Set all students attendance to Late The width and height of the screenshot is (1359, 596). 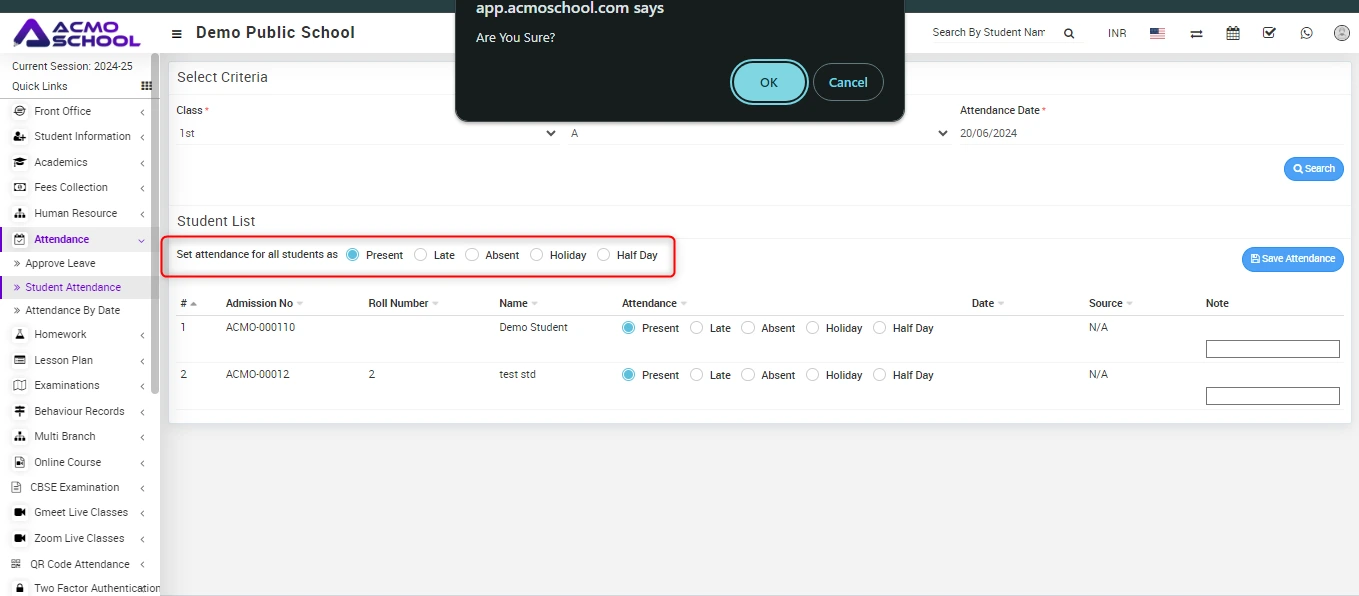pos(420,255)
